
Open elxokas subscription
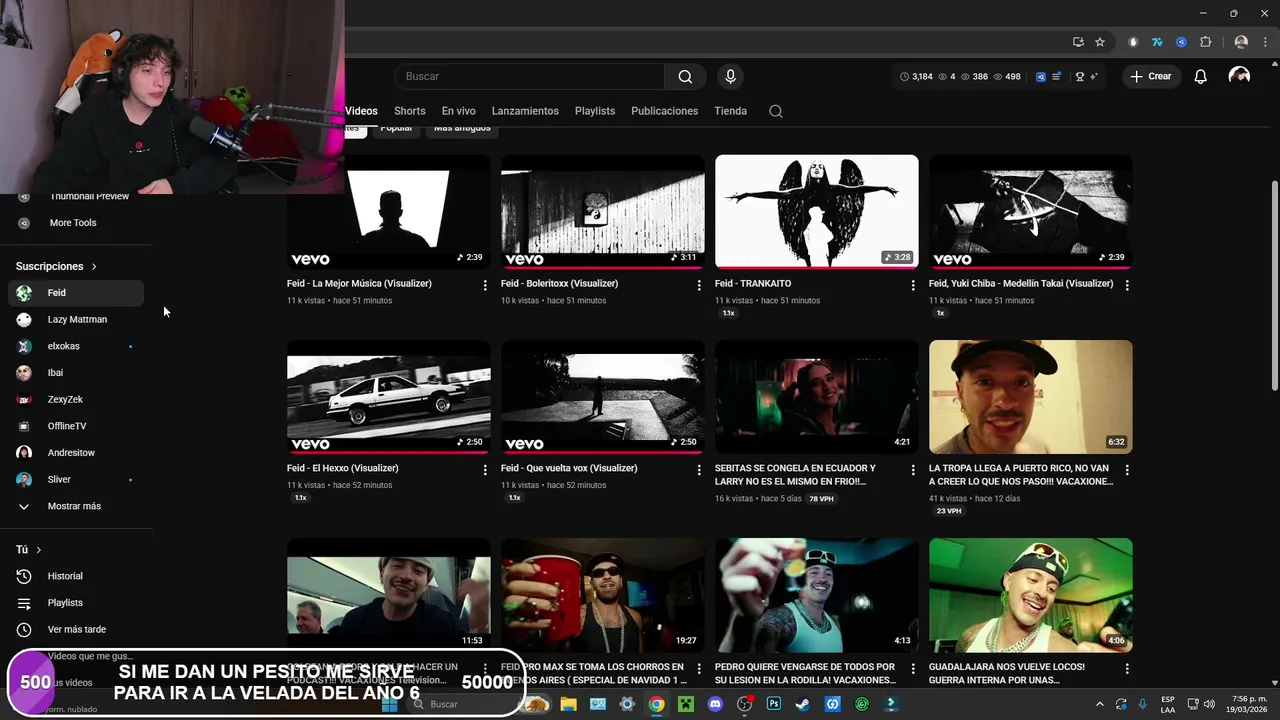75,346
